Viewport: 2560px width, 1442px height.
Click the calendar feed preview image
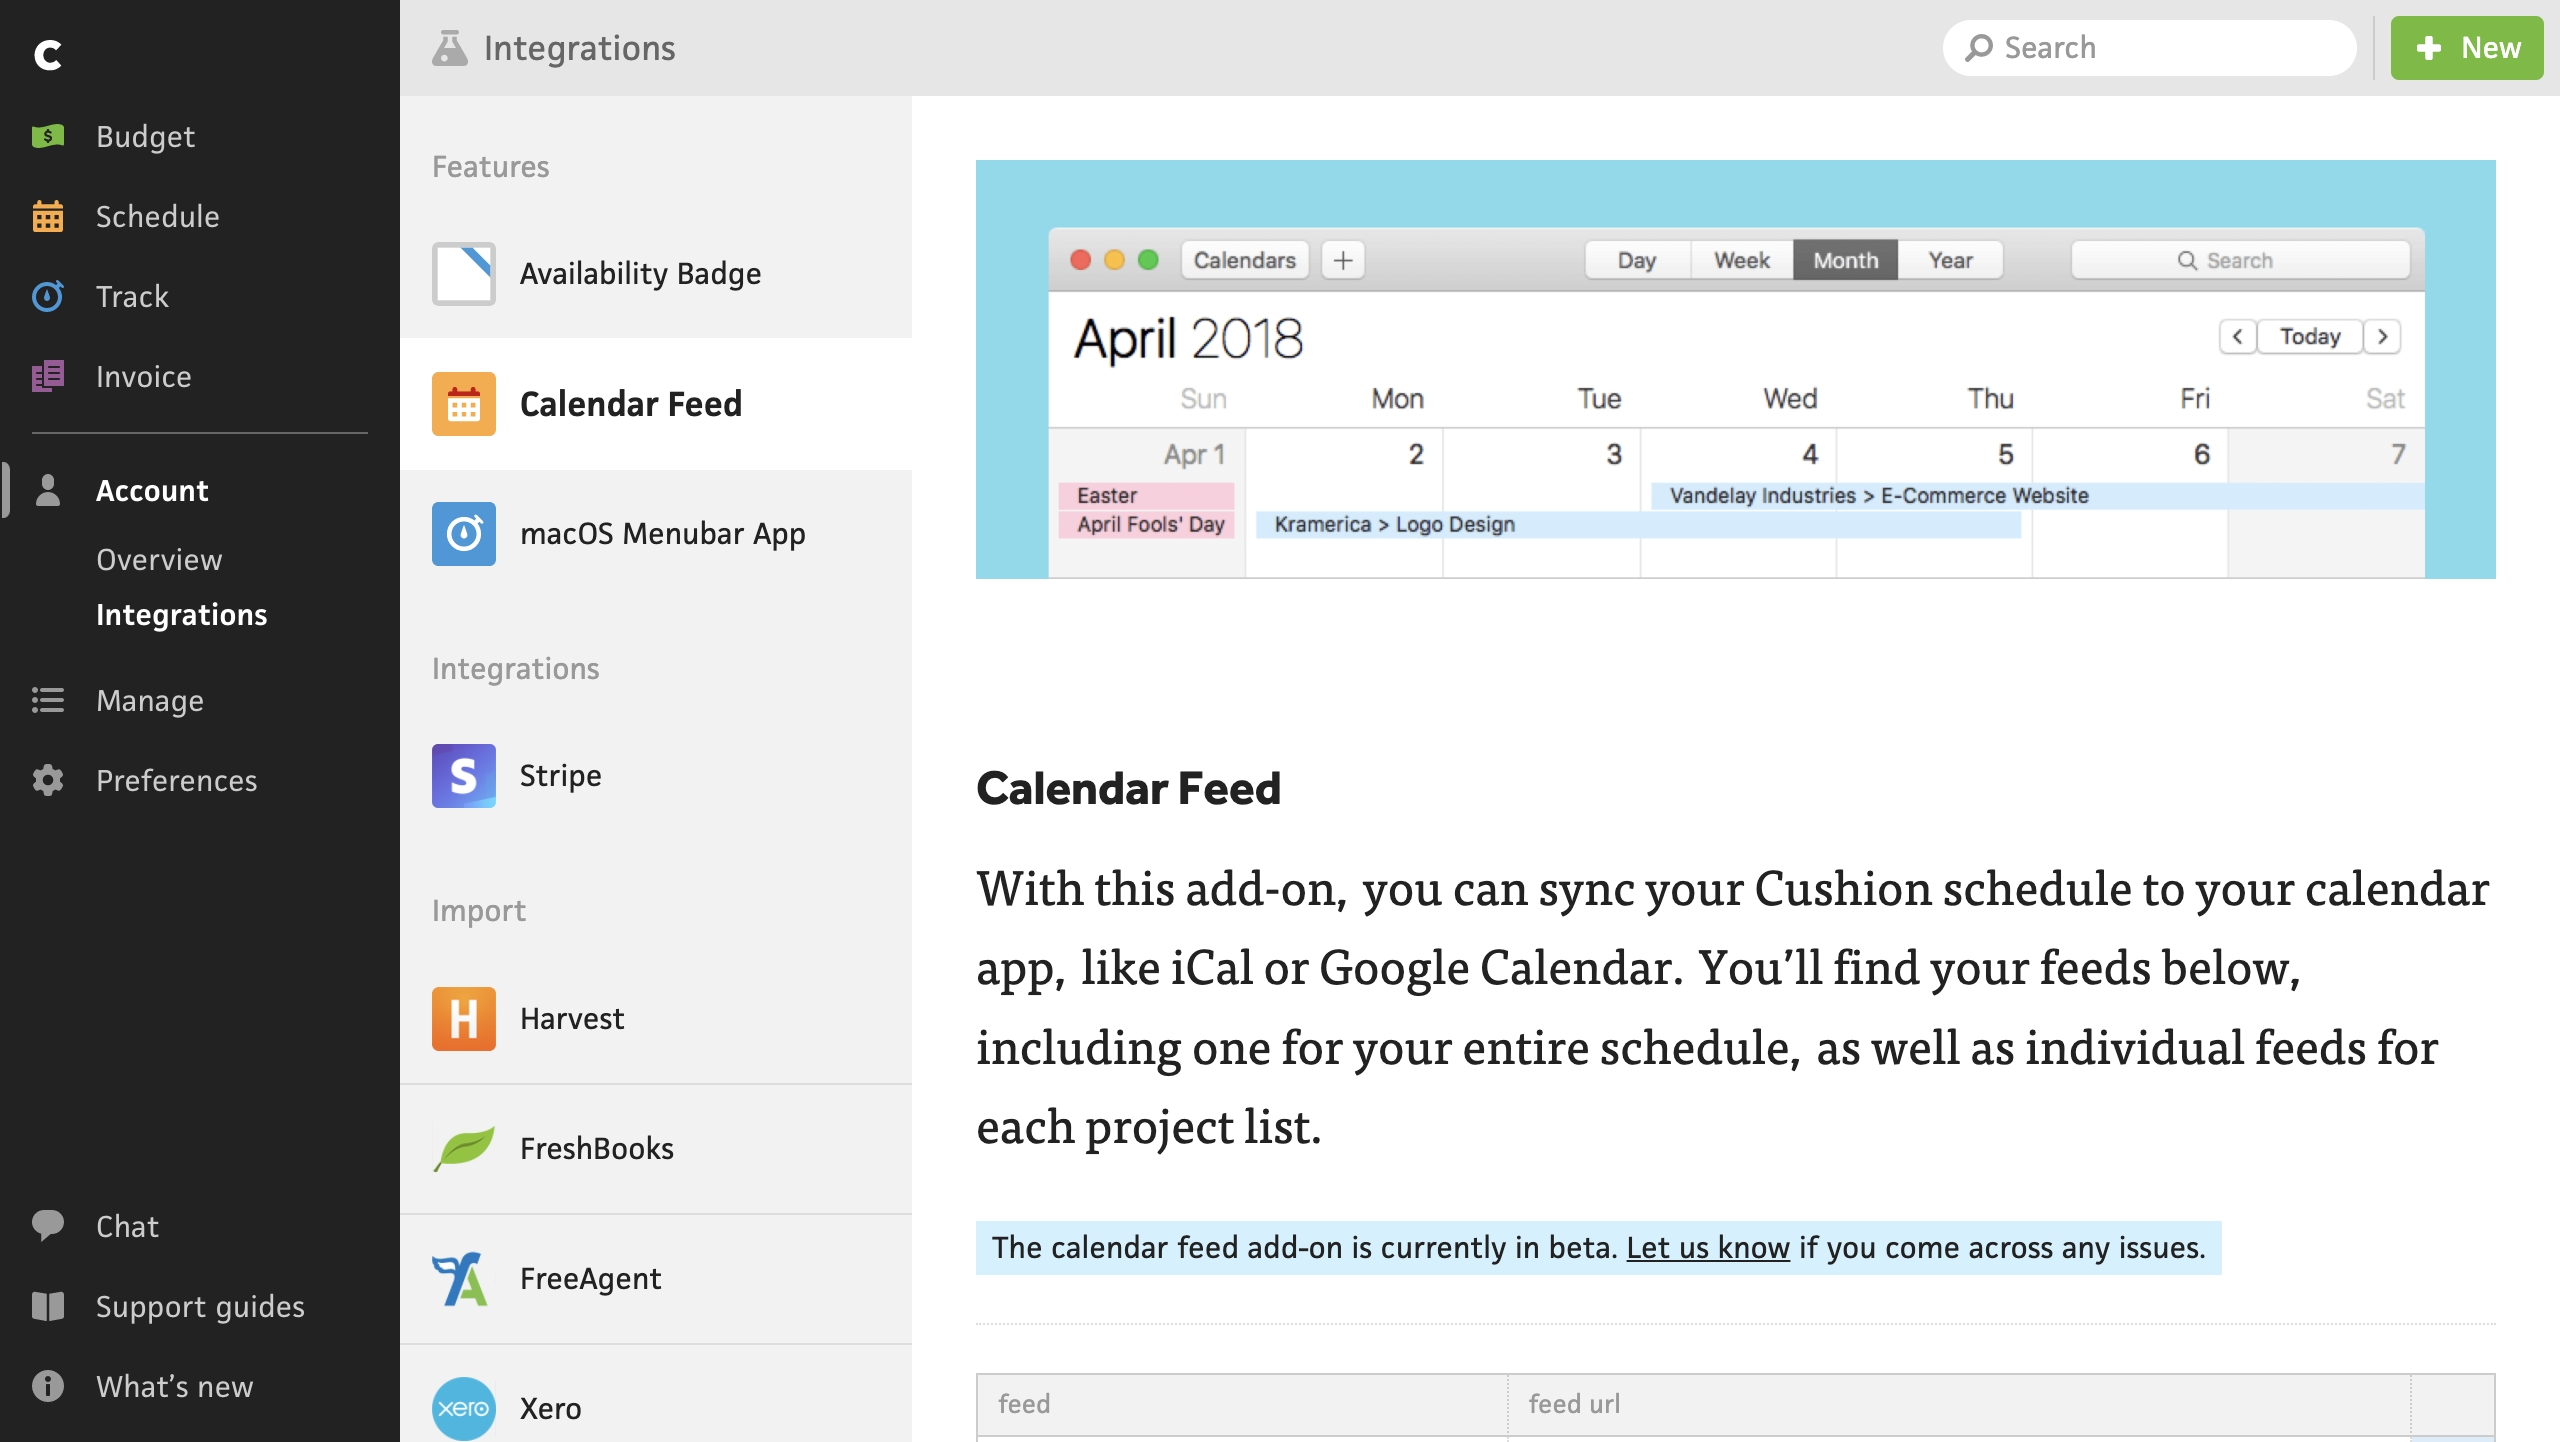(1735, 369)
